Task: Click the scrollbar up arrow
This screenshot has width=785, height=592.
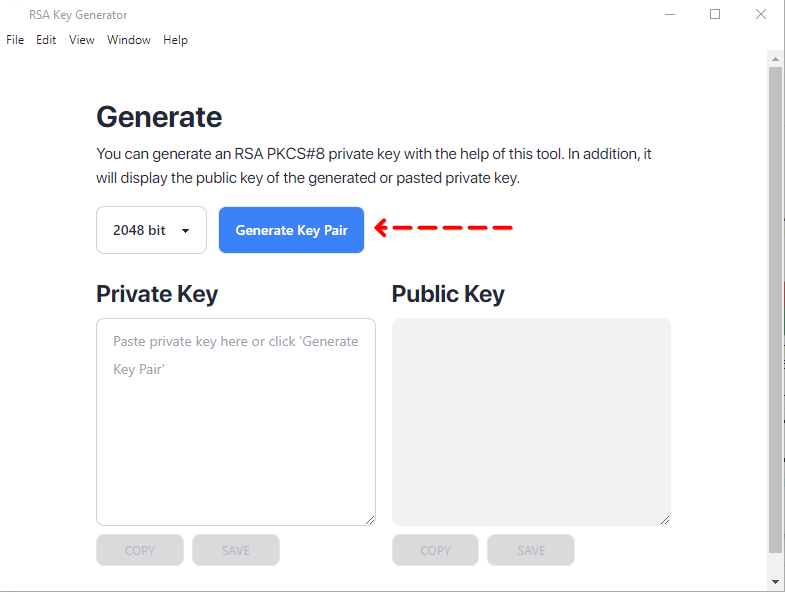Action: pos(775,58)
